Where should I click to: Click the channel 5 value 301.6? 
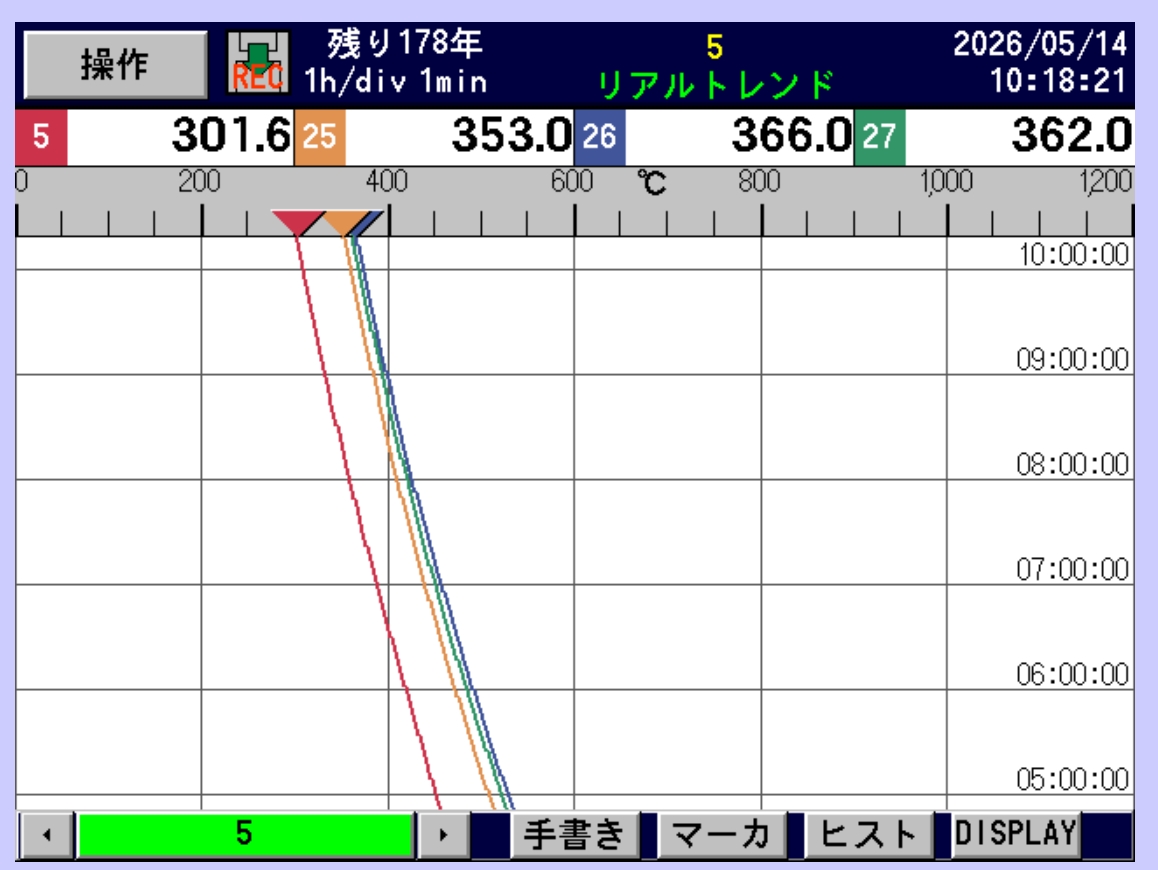pos(231,136)
